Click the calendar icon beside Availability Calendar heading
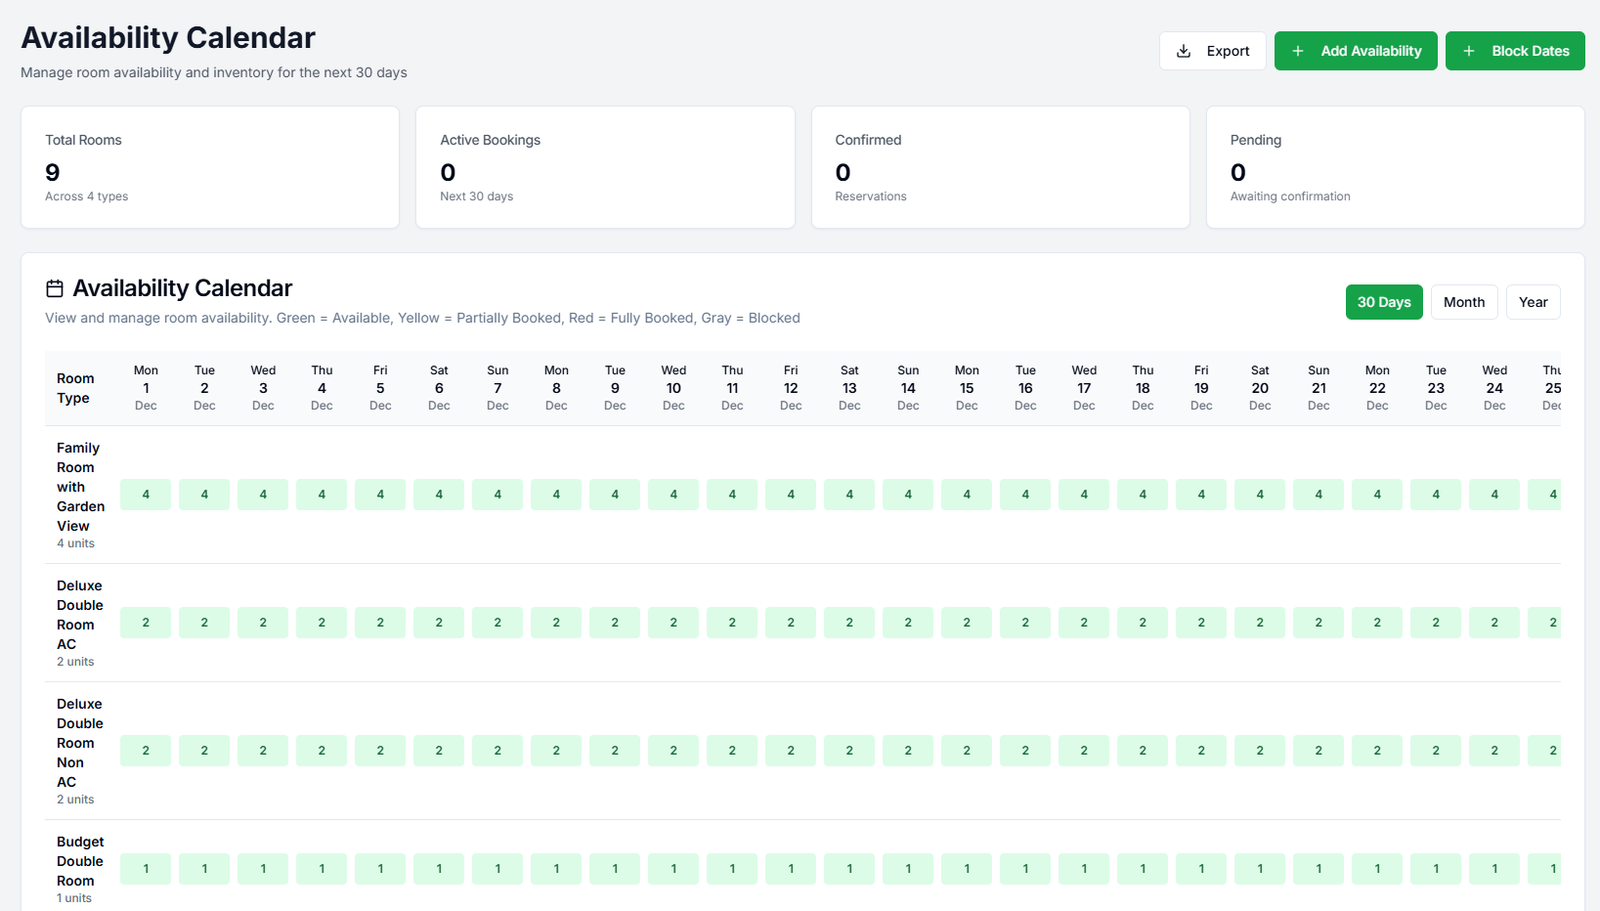Screen dimensions: 1600x911 coord(56,288)
